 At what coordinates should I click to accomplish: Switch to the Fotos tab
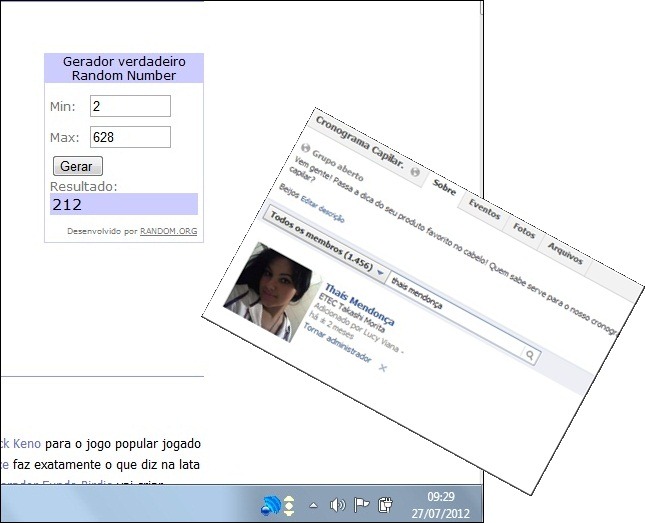524,229
